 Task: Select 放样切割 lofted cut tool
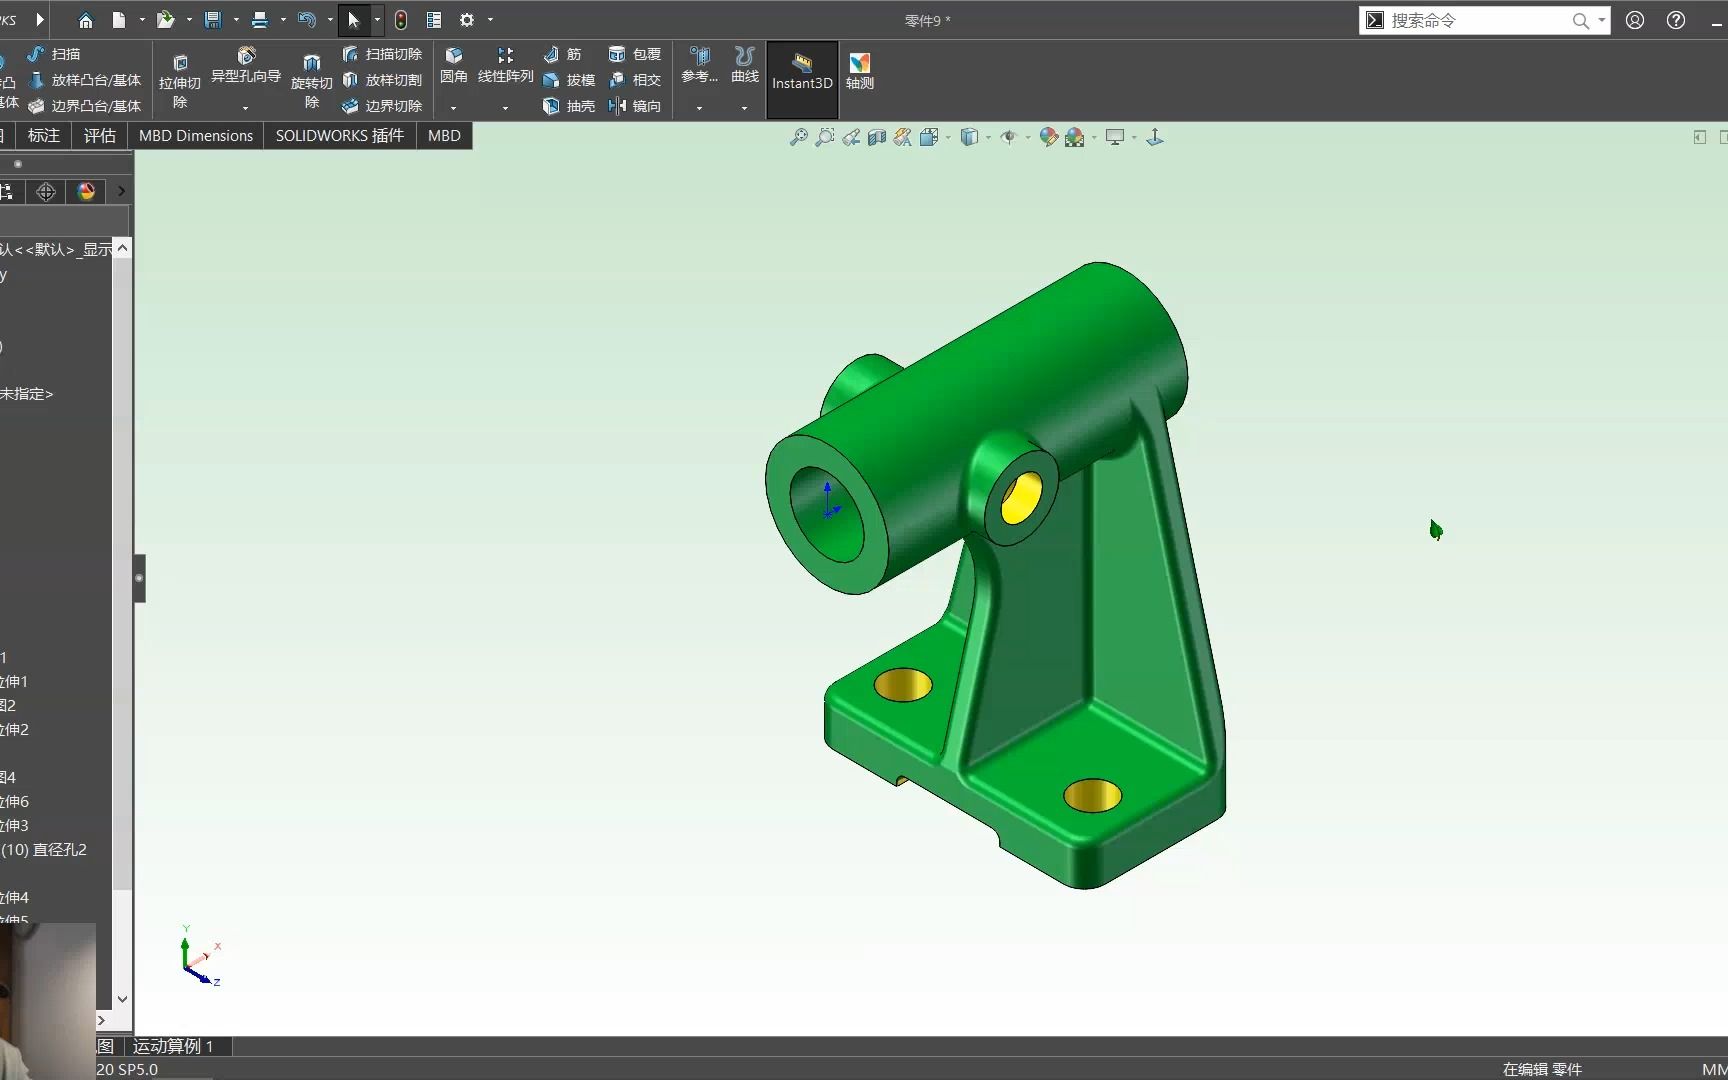(x=382, y=80)
